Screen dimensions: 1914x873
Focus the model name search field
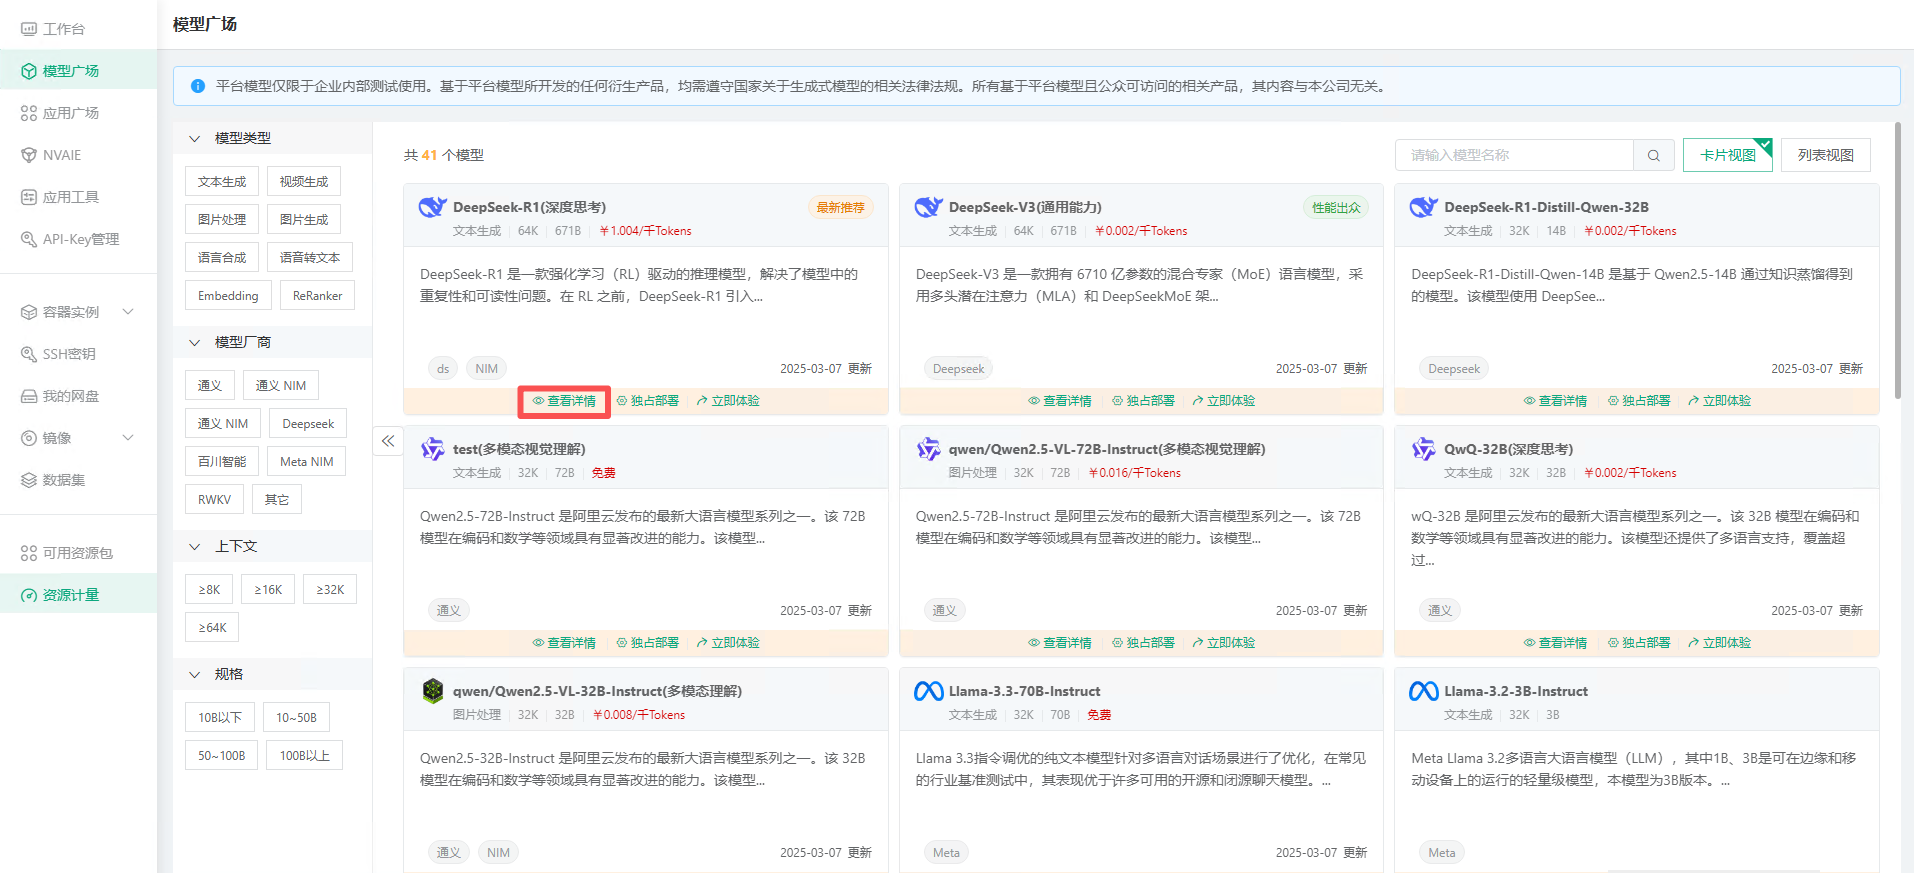[x=1513, y=155]
